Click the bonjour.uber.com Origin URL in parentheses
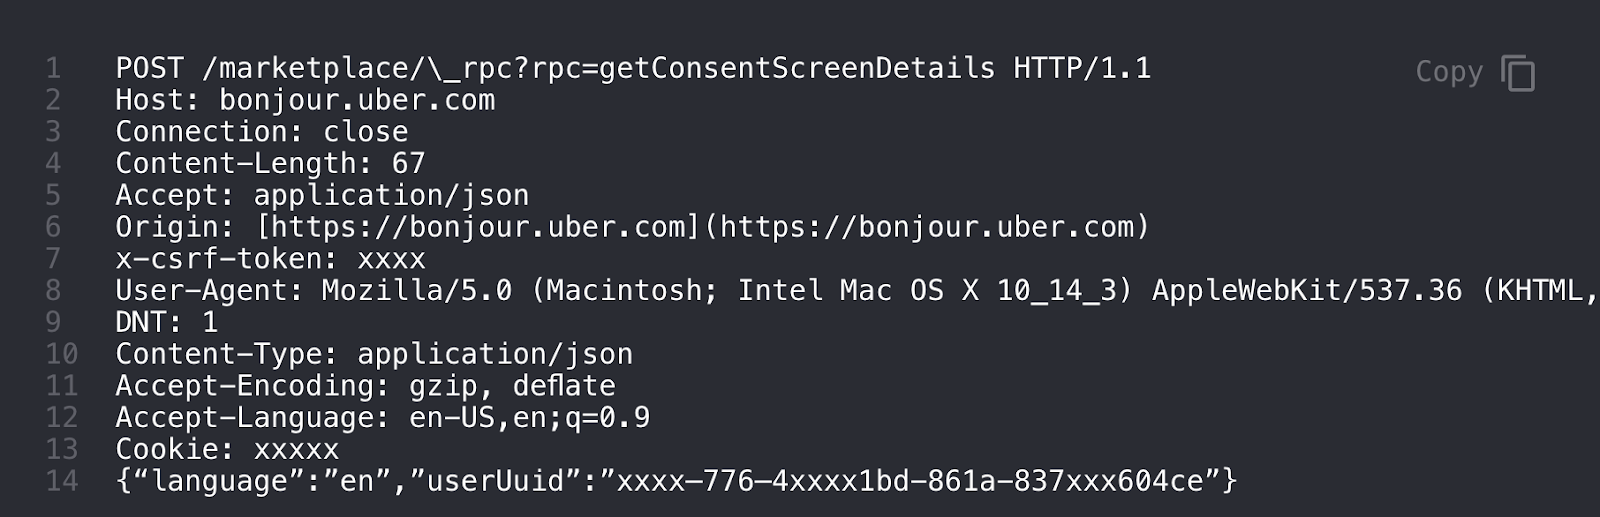 [928, 227]
